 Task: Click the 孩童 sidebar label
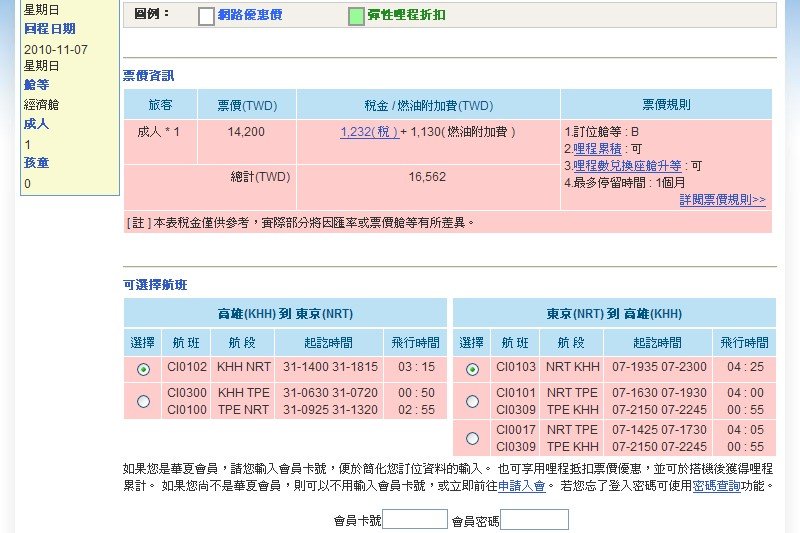(36, 163)
